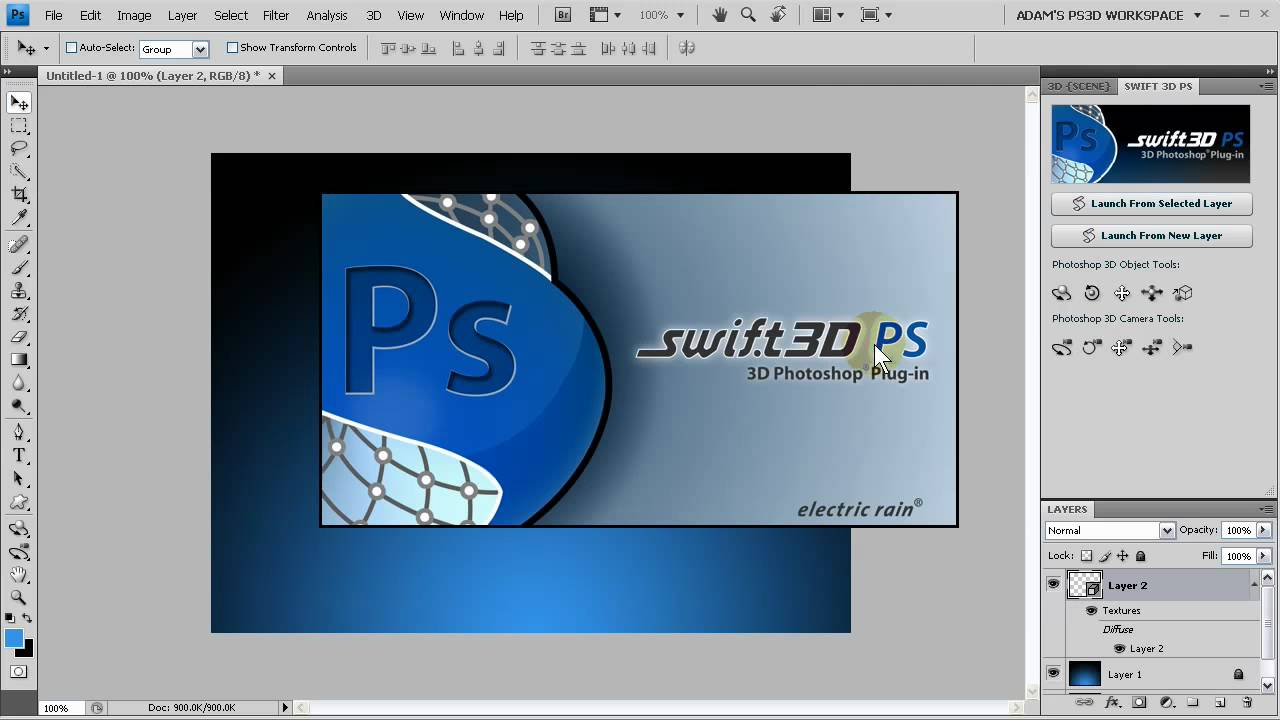Select the Hand tool in toolbox

pyautogui.click(x=19, y=575)
